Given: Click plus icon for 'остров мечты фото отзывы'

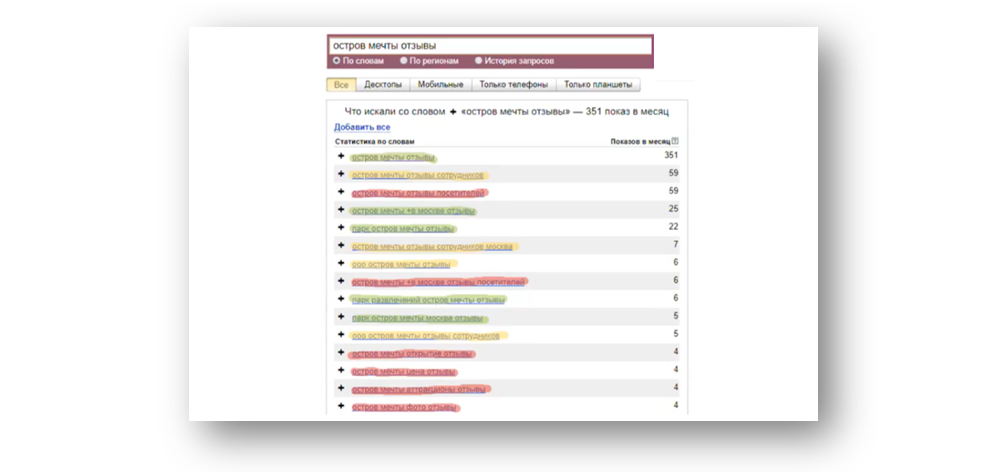Looking at the screenshot, I should pyautogui.click(x=341, y=405).
